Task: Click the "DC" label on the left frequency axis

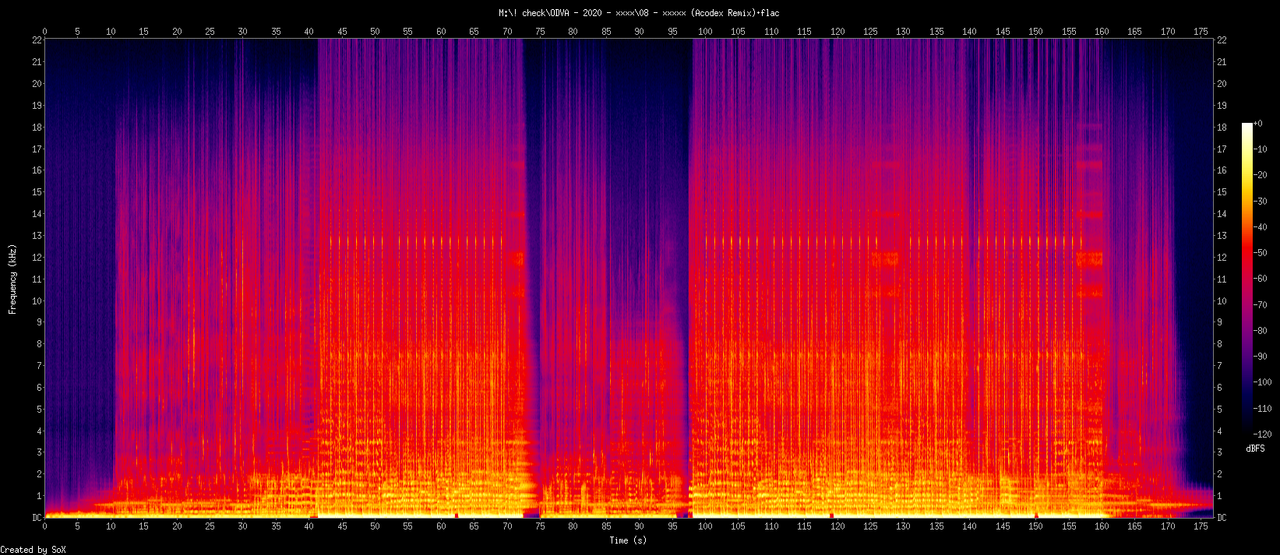Action: (36, 518)
